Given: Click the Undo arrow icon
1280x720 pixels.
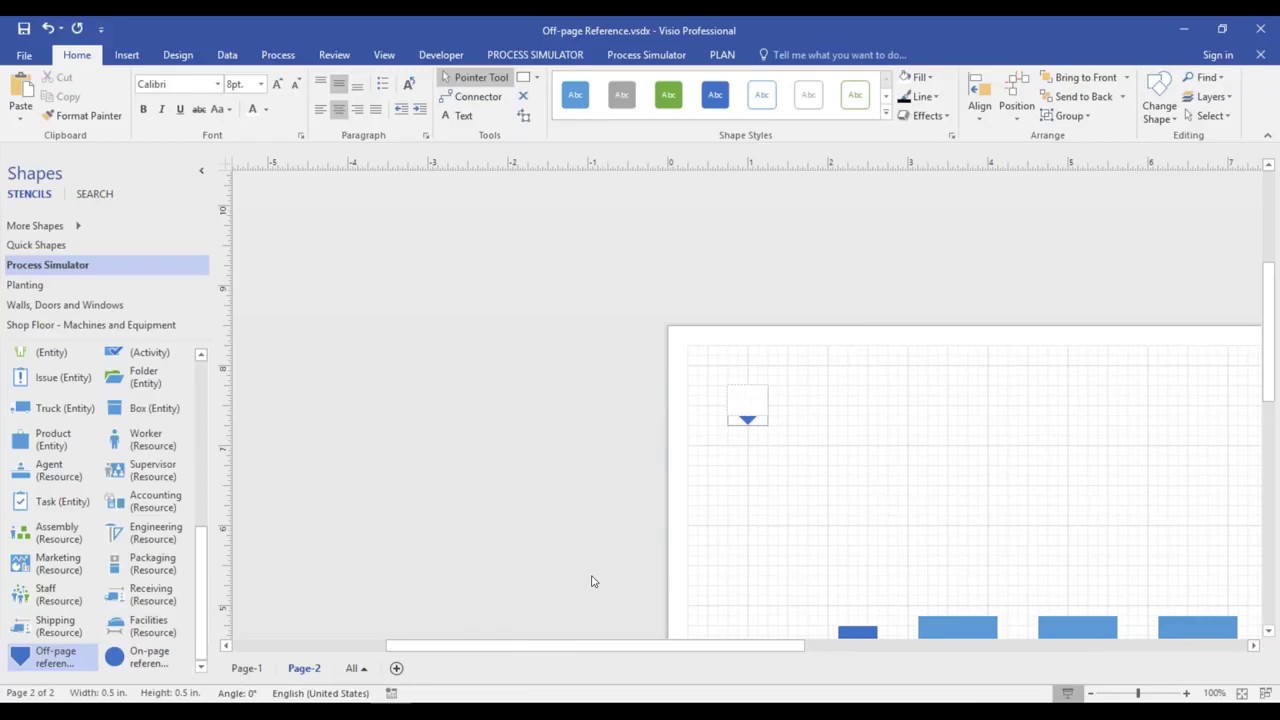Looking at the screenshot, I should coord(48,29).
